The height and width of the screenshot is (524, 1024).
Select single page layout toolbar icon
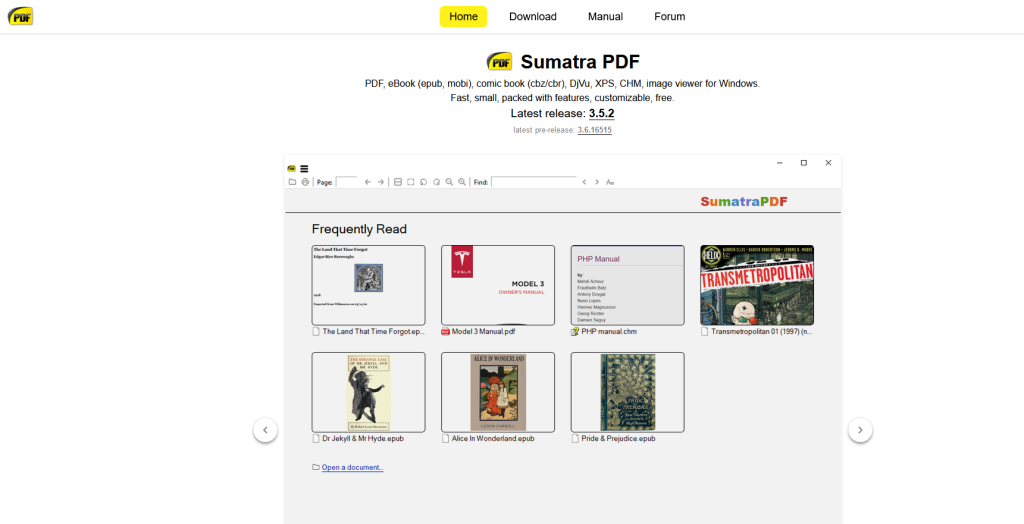(411, 182)
